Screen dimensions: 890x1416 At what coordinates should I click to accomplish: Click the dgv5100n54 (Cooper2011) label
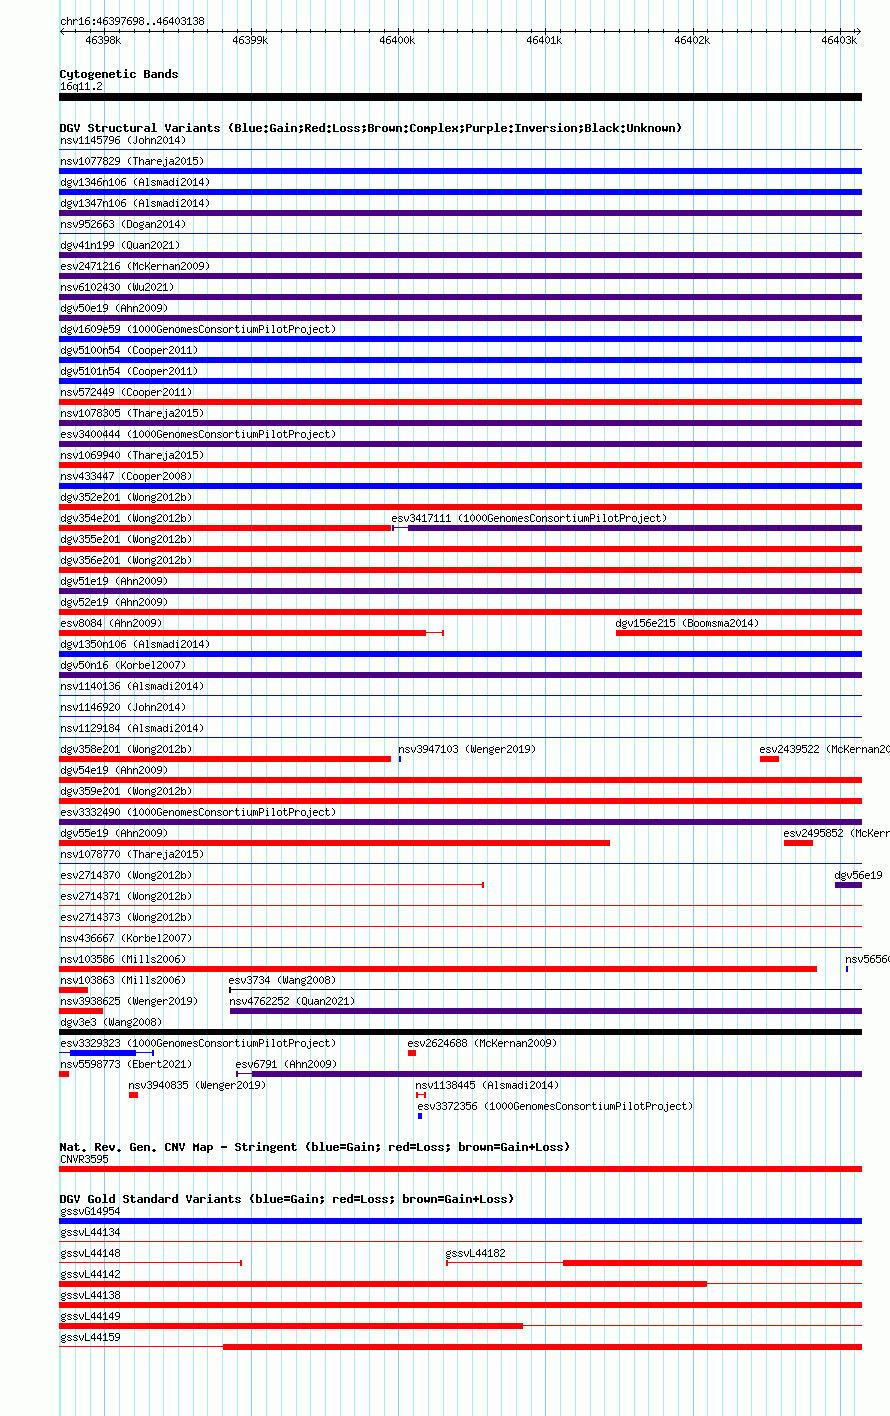(x=129, y=350)
